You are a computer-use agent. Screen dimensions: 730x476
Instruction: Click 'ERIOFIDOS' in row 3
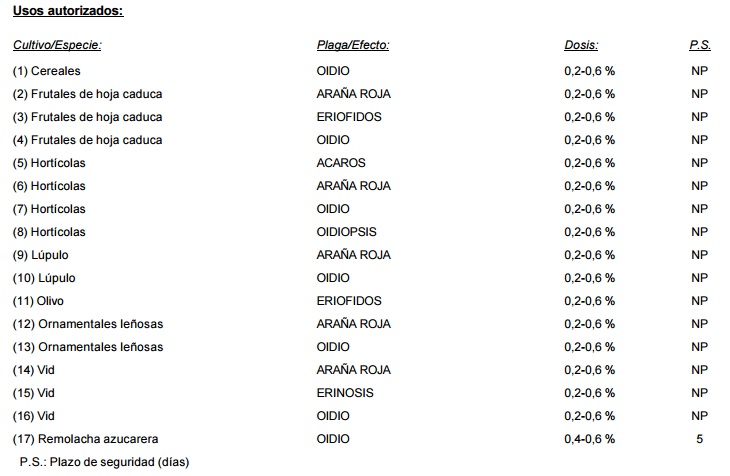(x=349, y=117)
